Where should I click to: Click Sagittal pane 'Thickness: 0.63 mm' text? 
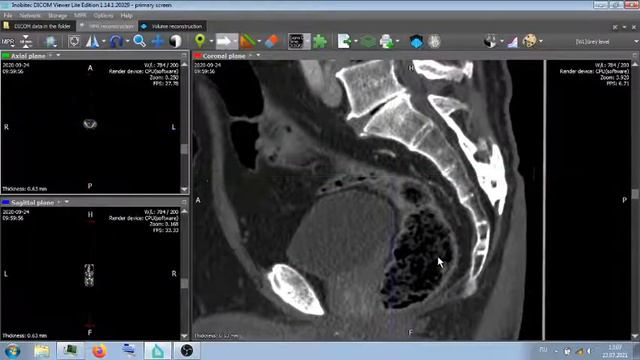pyautogui.click(x=24, y=336)
